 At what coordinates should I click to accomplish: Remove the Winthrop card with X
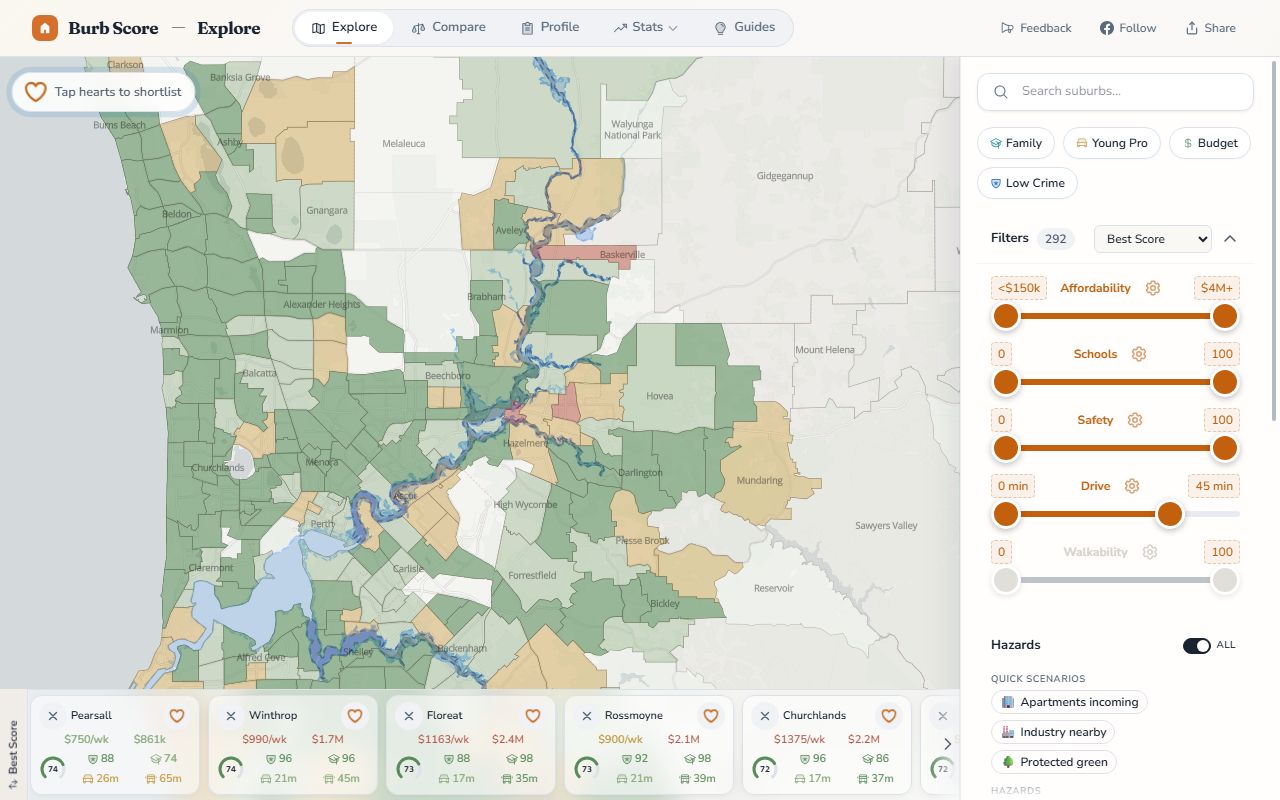(230, 716)
